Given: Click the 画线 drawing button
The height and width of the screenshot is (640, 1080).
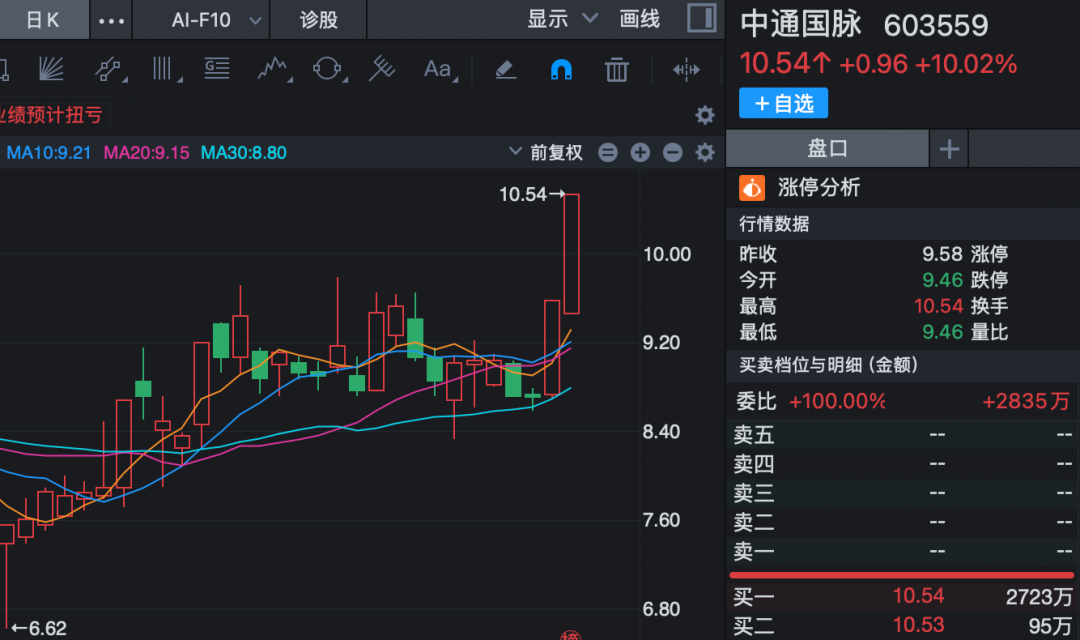Looking at the screenshot, I should pyautogui.click(x=639, y=19).
